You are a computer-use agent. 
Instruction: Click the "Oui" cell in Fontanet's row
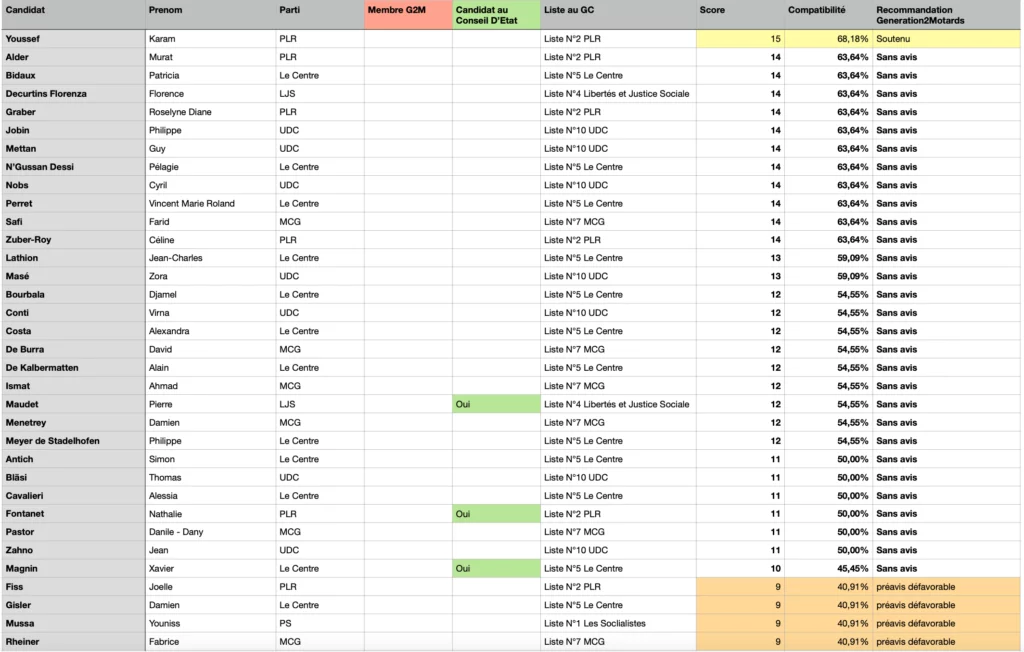coord(496,514)
